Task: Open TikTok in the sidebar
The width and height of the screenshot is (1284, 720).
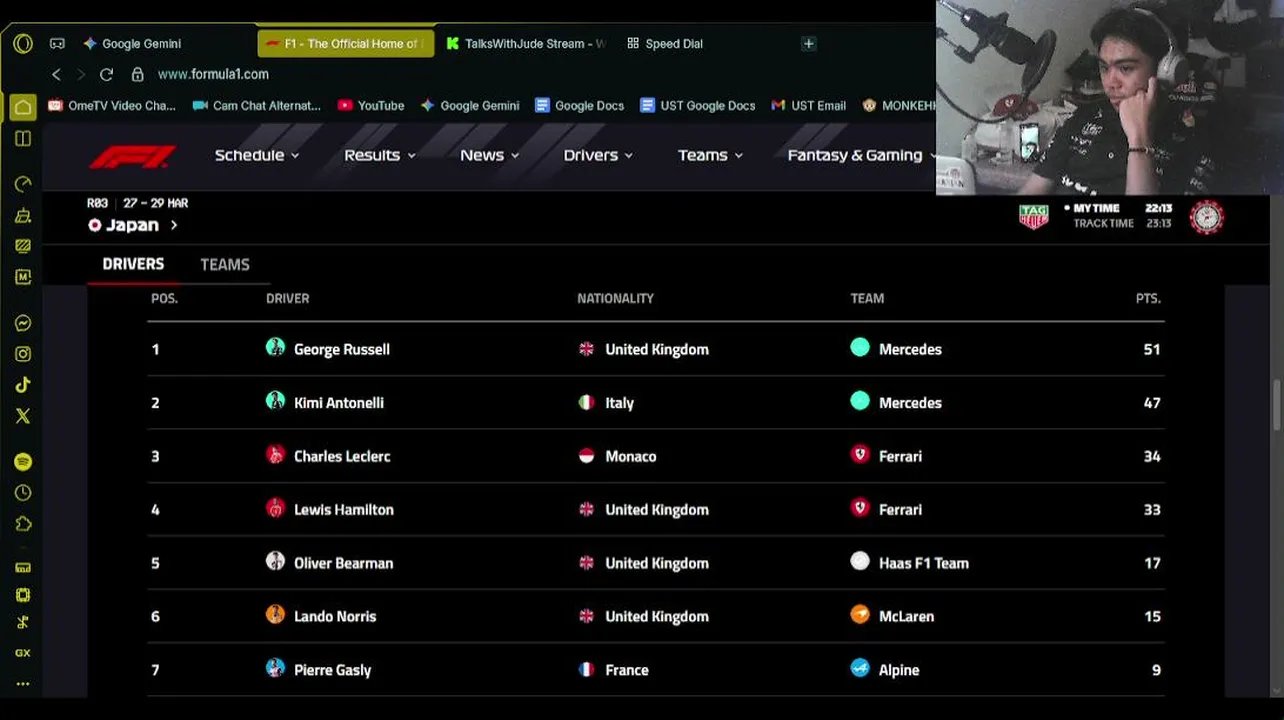Action: tap(23, 385)
